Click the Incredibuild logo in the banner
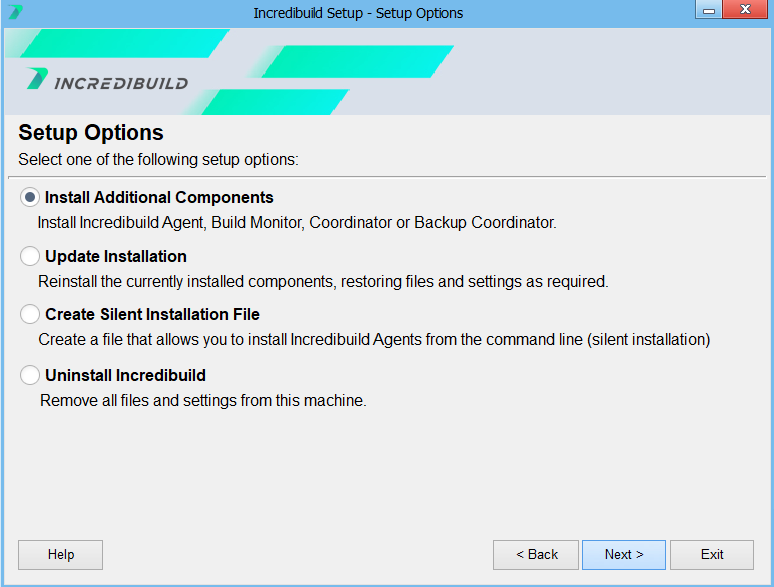774x587 pixels. (x=107, y=80)
